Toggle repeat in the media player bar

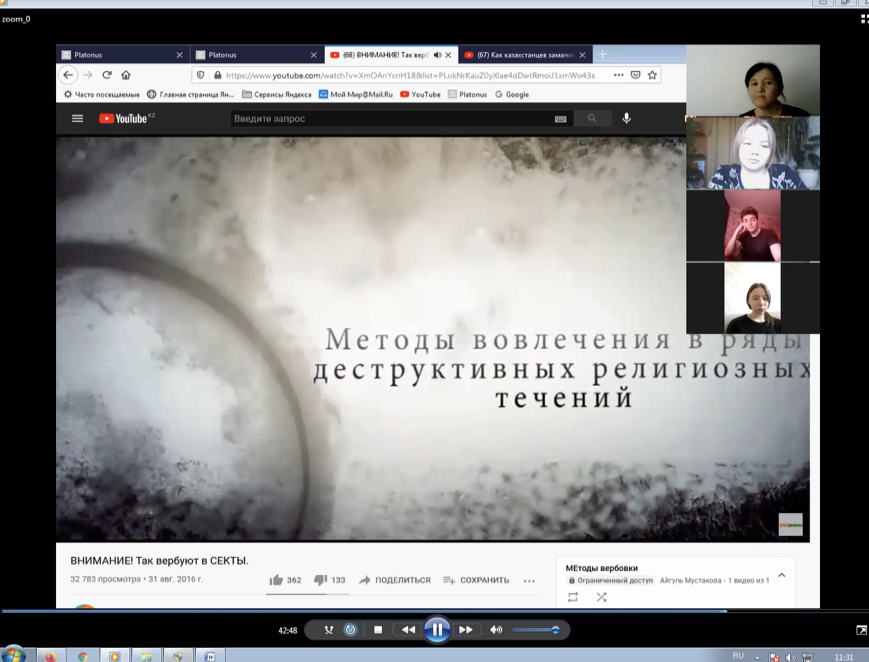[351, 630]
